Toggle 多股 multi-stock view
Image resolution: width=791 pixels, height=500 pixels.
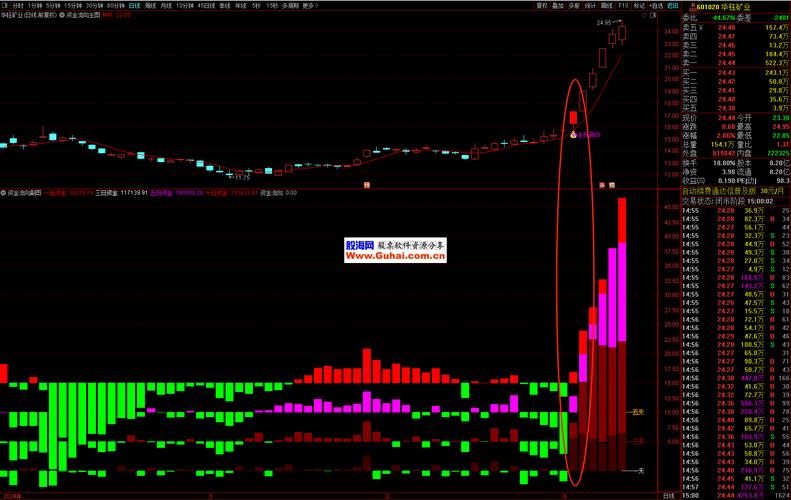(x=574, y=6)
